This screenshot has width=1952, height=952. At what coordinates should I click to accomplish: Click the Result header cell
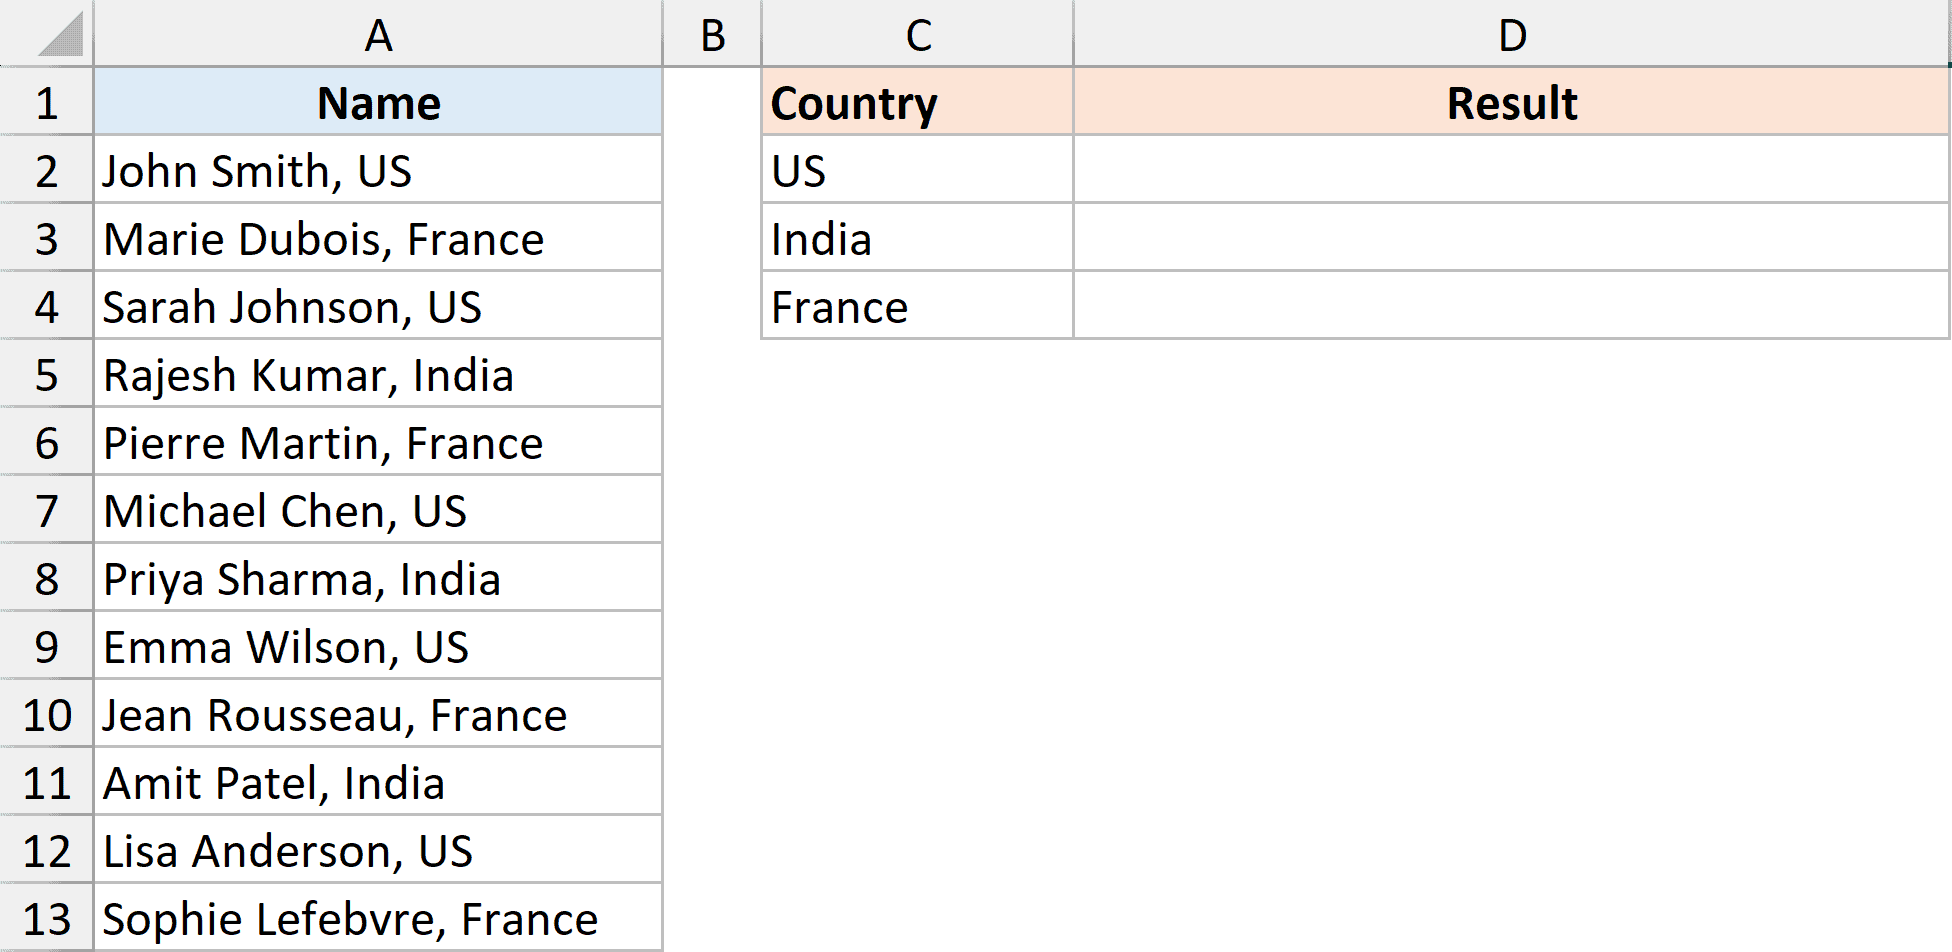tap(1511, 102)
